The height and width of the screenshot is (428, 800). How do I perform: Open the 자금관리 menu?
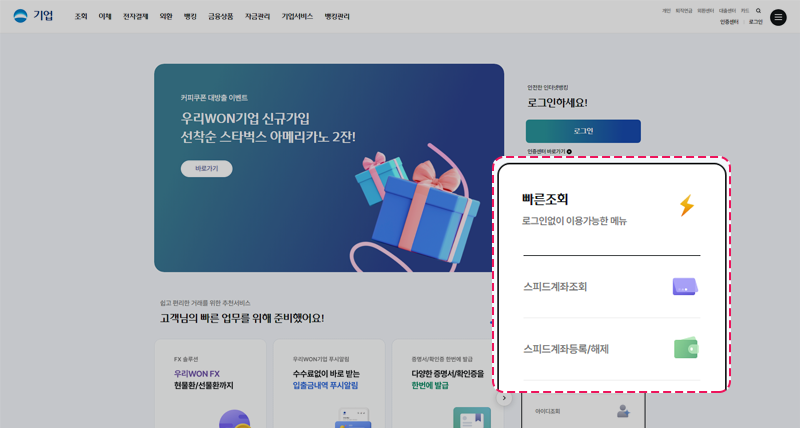257,16
